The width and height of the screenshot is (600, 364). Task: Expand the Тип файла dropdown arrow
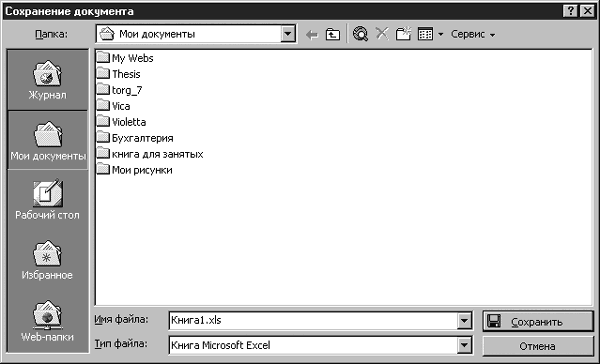(464, 345)
